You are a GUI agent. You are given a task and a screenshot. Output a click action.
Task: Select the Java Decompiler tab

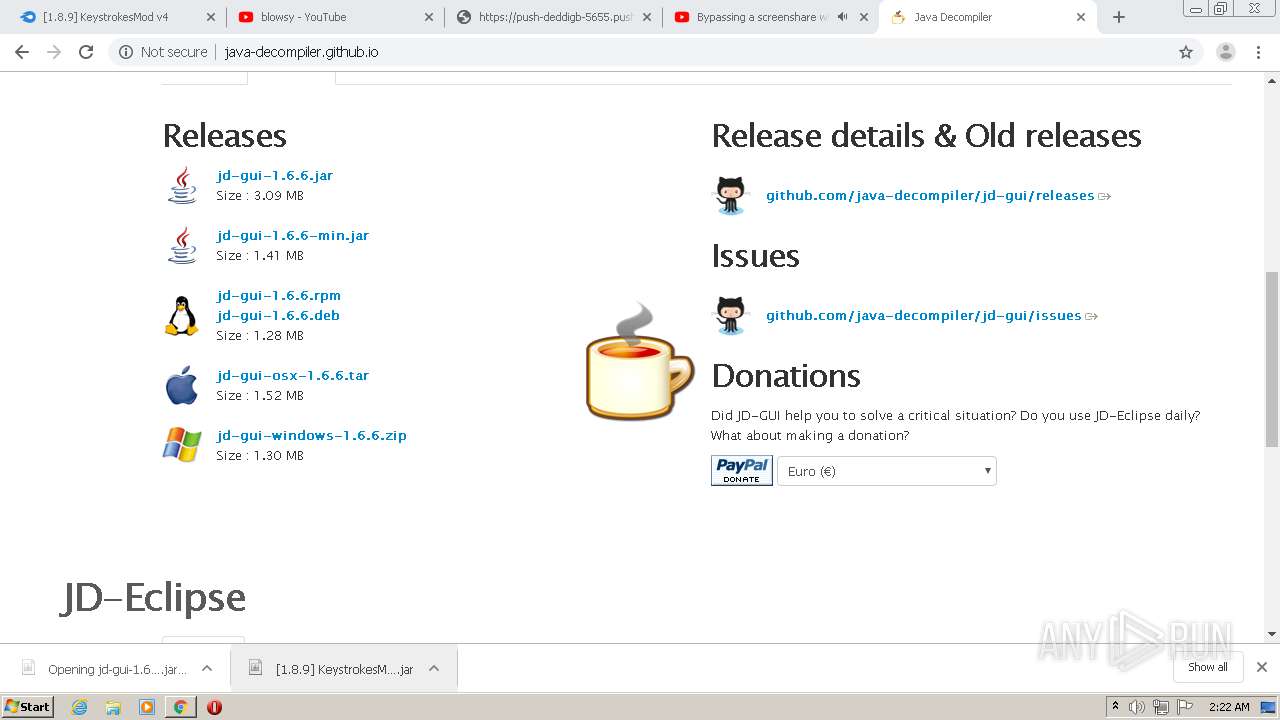tap(987, 17)
